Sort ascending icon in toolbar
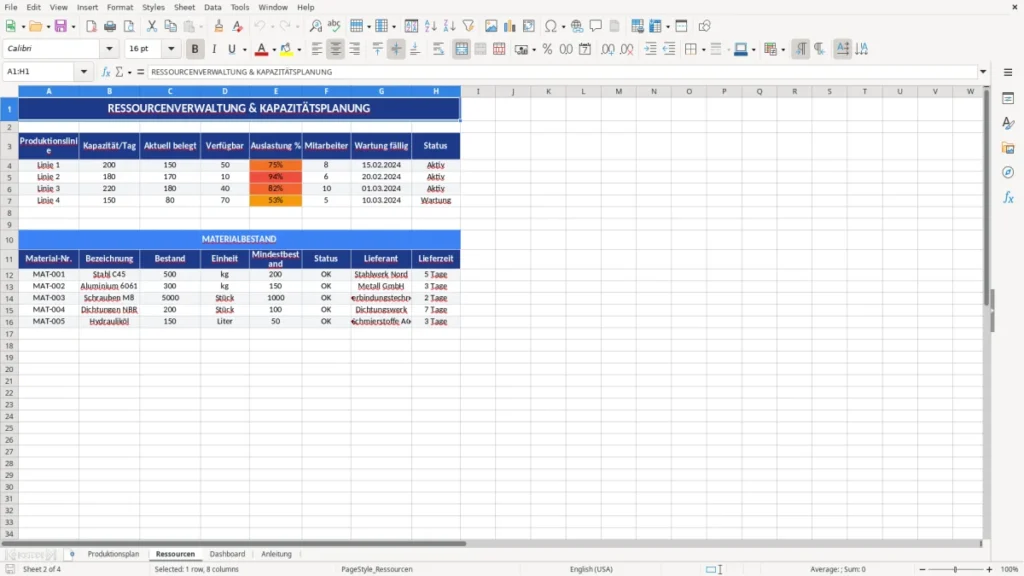 [x=430, y=26]
